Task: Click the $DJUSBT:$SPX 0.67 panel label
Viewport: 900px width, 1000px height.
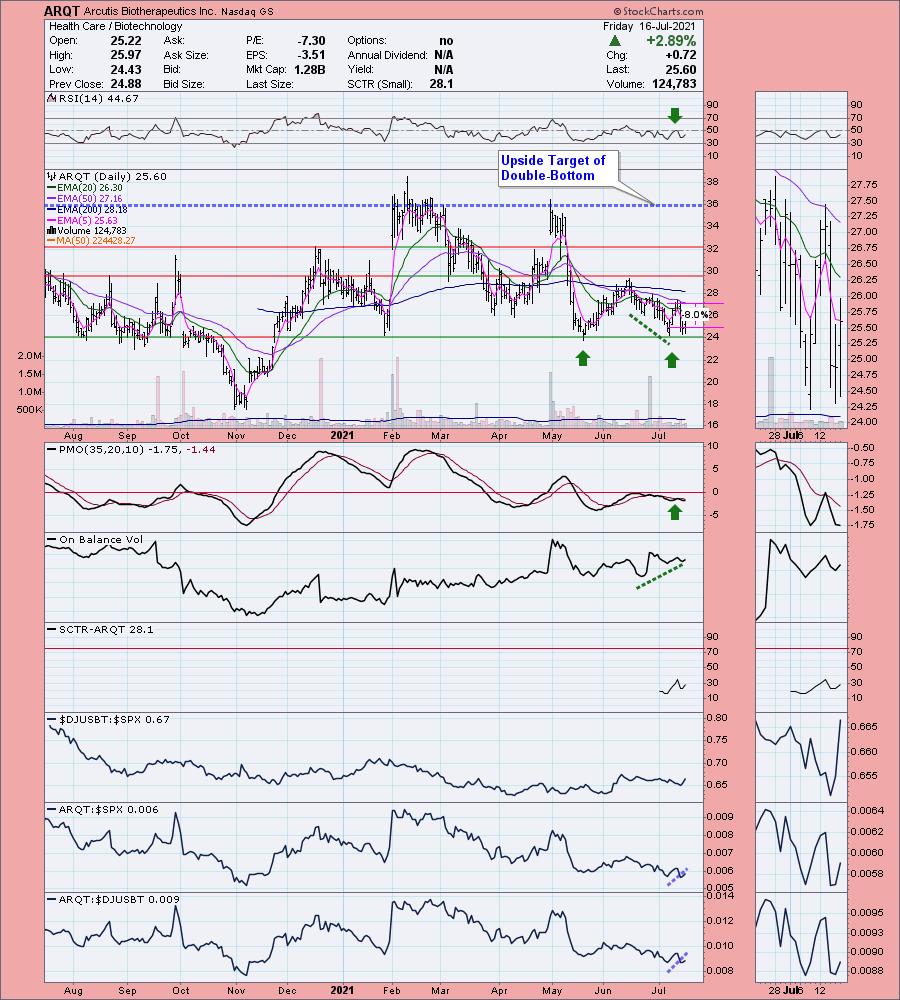Action: click(109, 719)
